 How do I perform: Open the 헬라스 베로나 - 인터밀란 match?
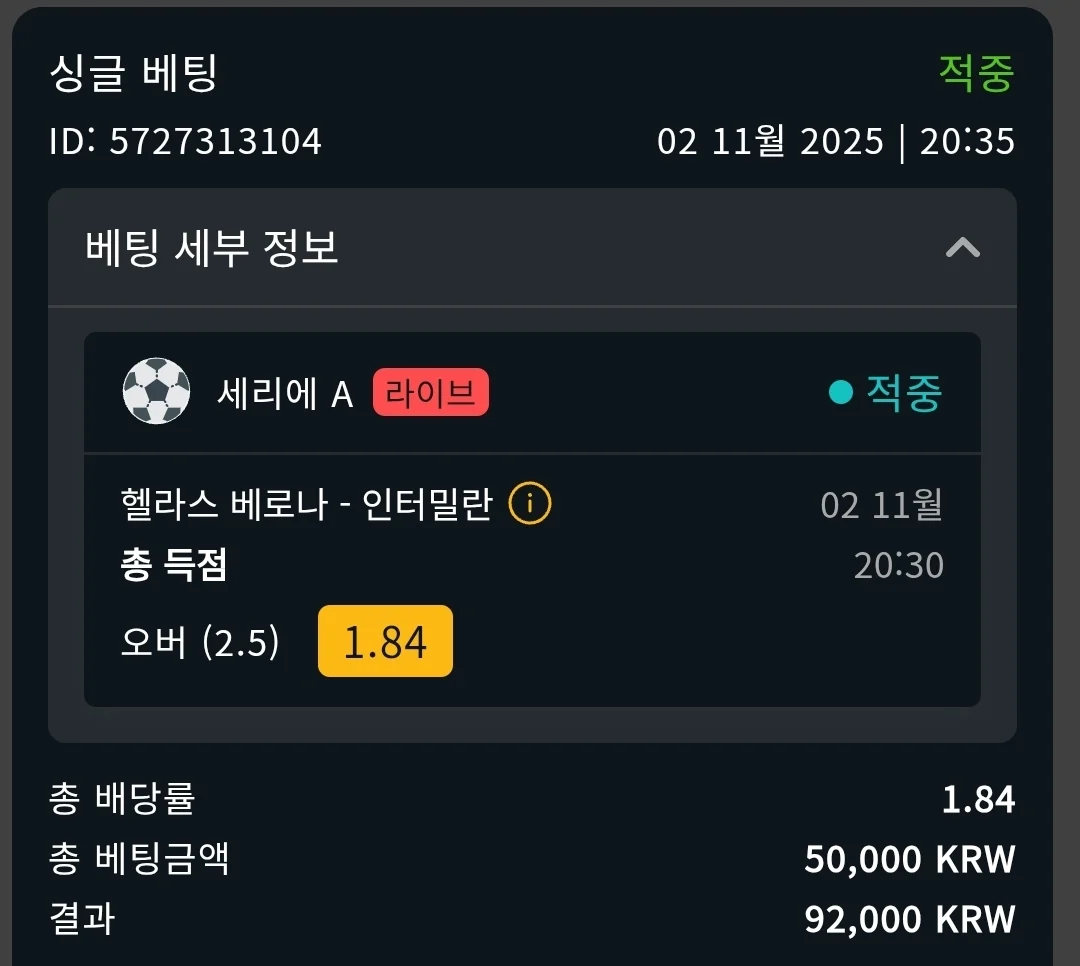click(306, 504)
